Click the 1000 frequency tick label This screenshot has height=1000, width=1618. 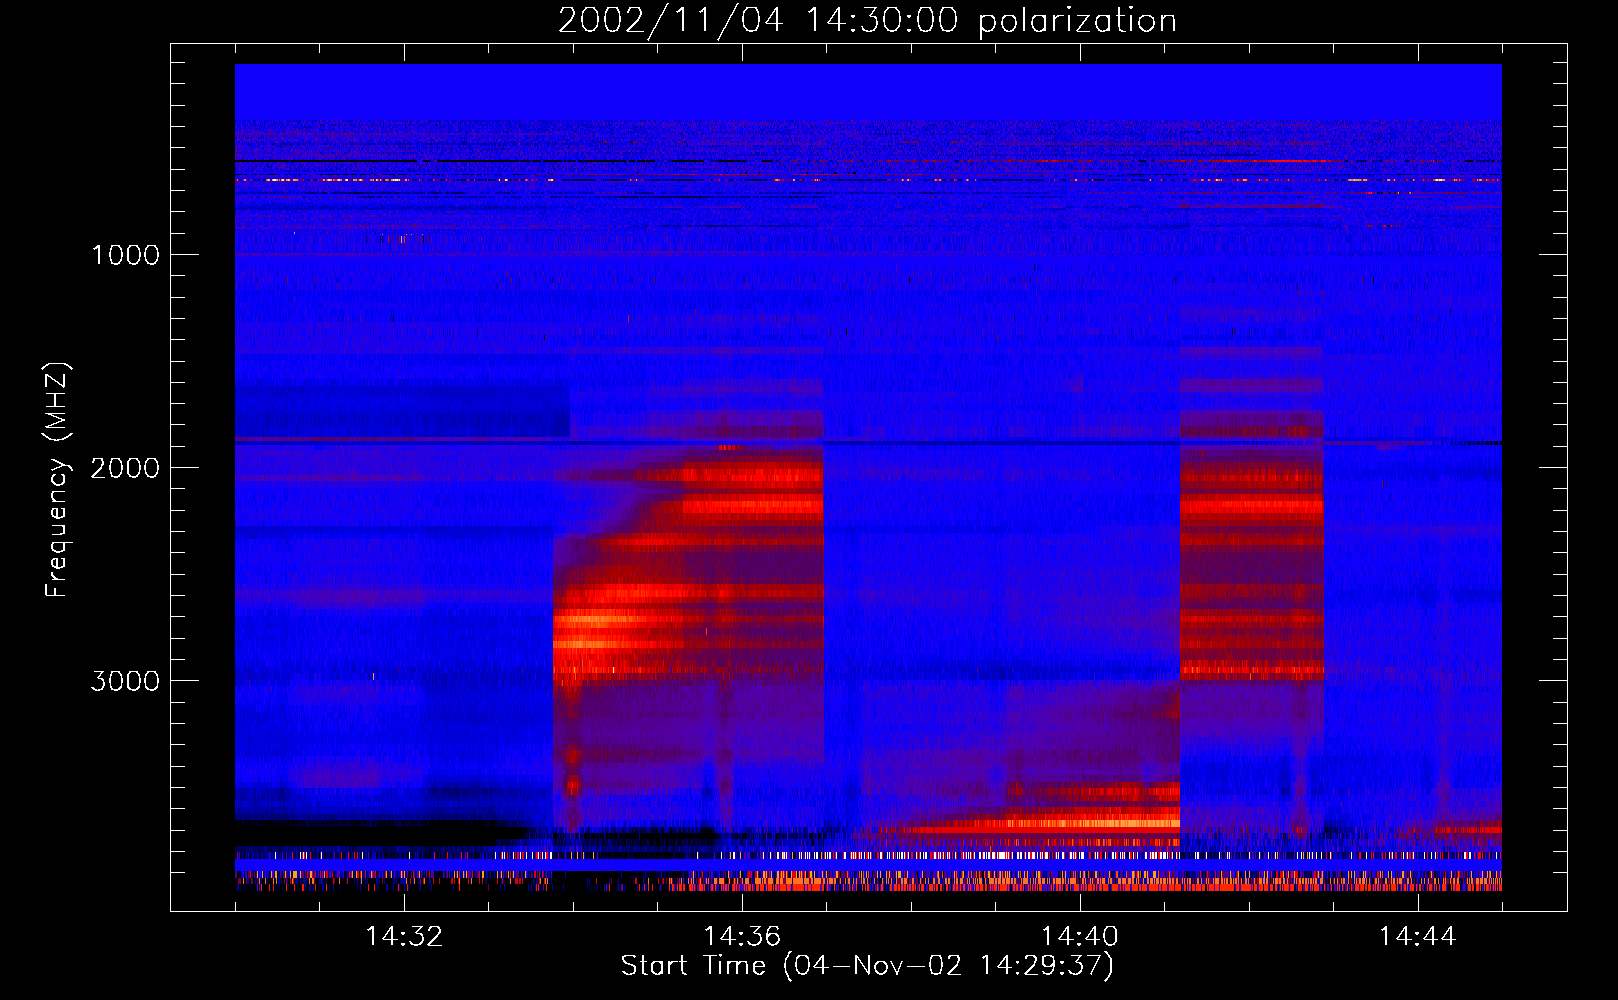(125, 255)
